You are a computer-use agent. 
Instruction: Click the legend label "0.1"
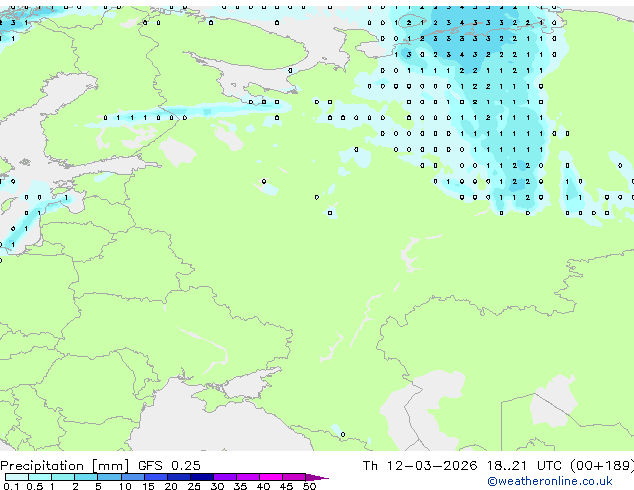coord(11,486)
